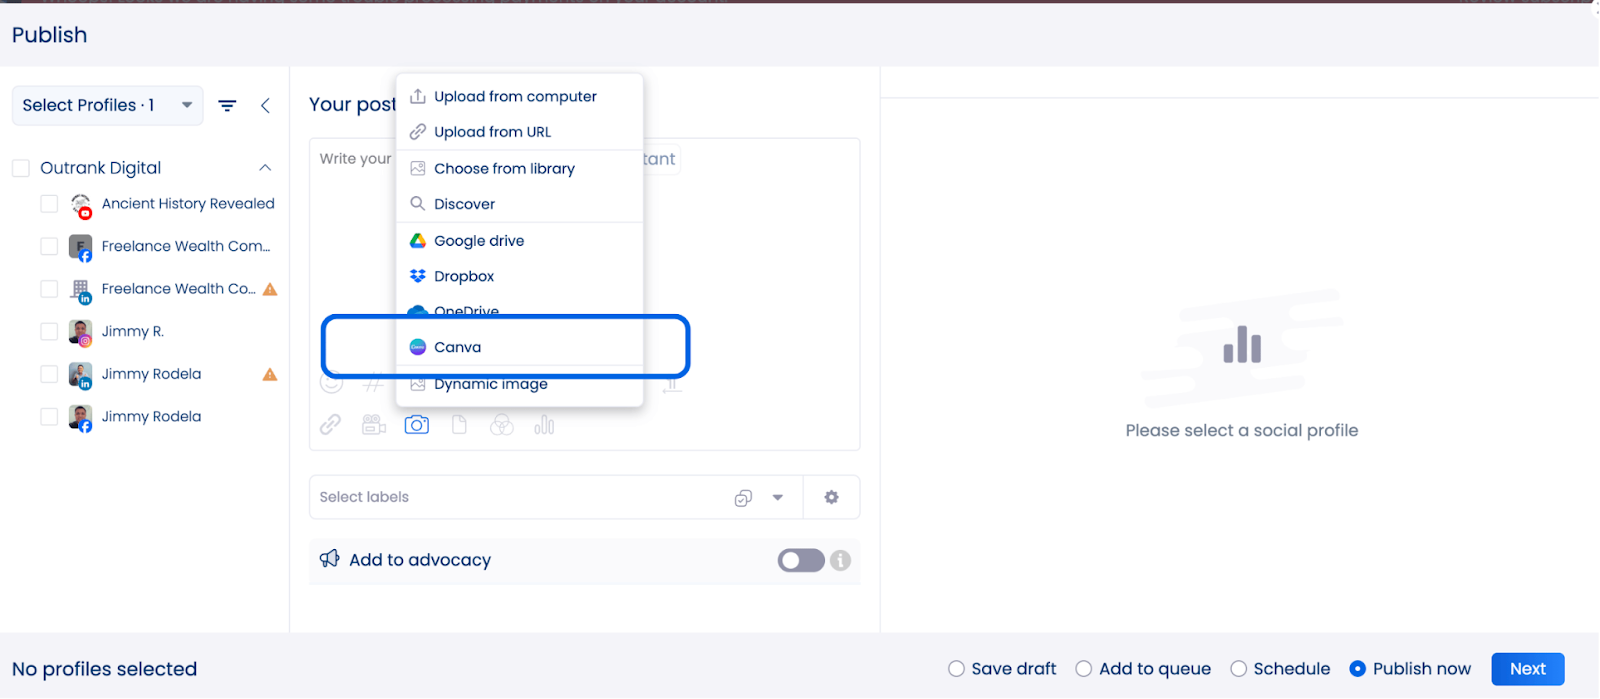Image resolution: width=1600 pixels, height=699 pixels.
Task: Open the Select Profiles dropdown
Action: point(106,105)
